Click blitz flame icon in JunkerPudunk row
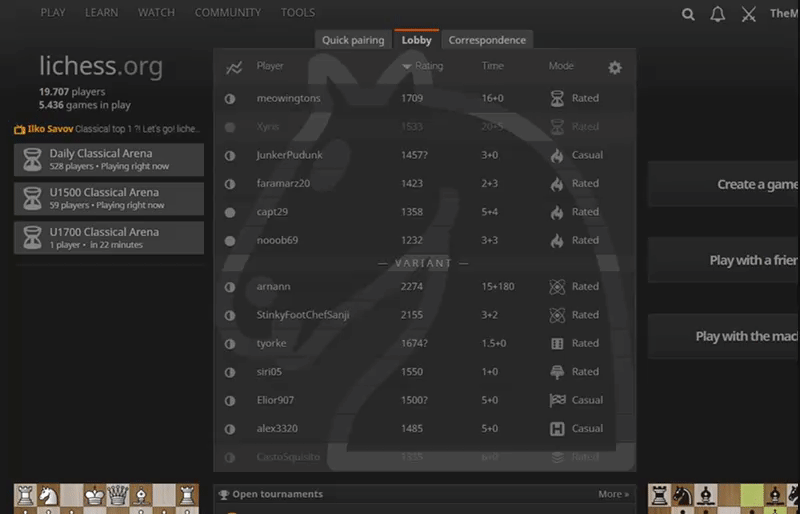 557,155
